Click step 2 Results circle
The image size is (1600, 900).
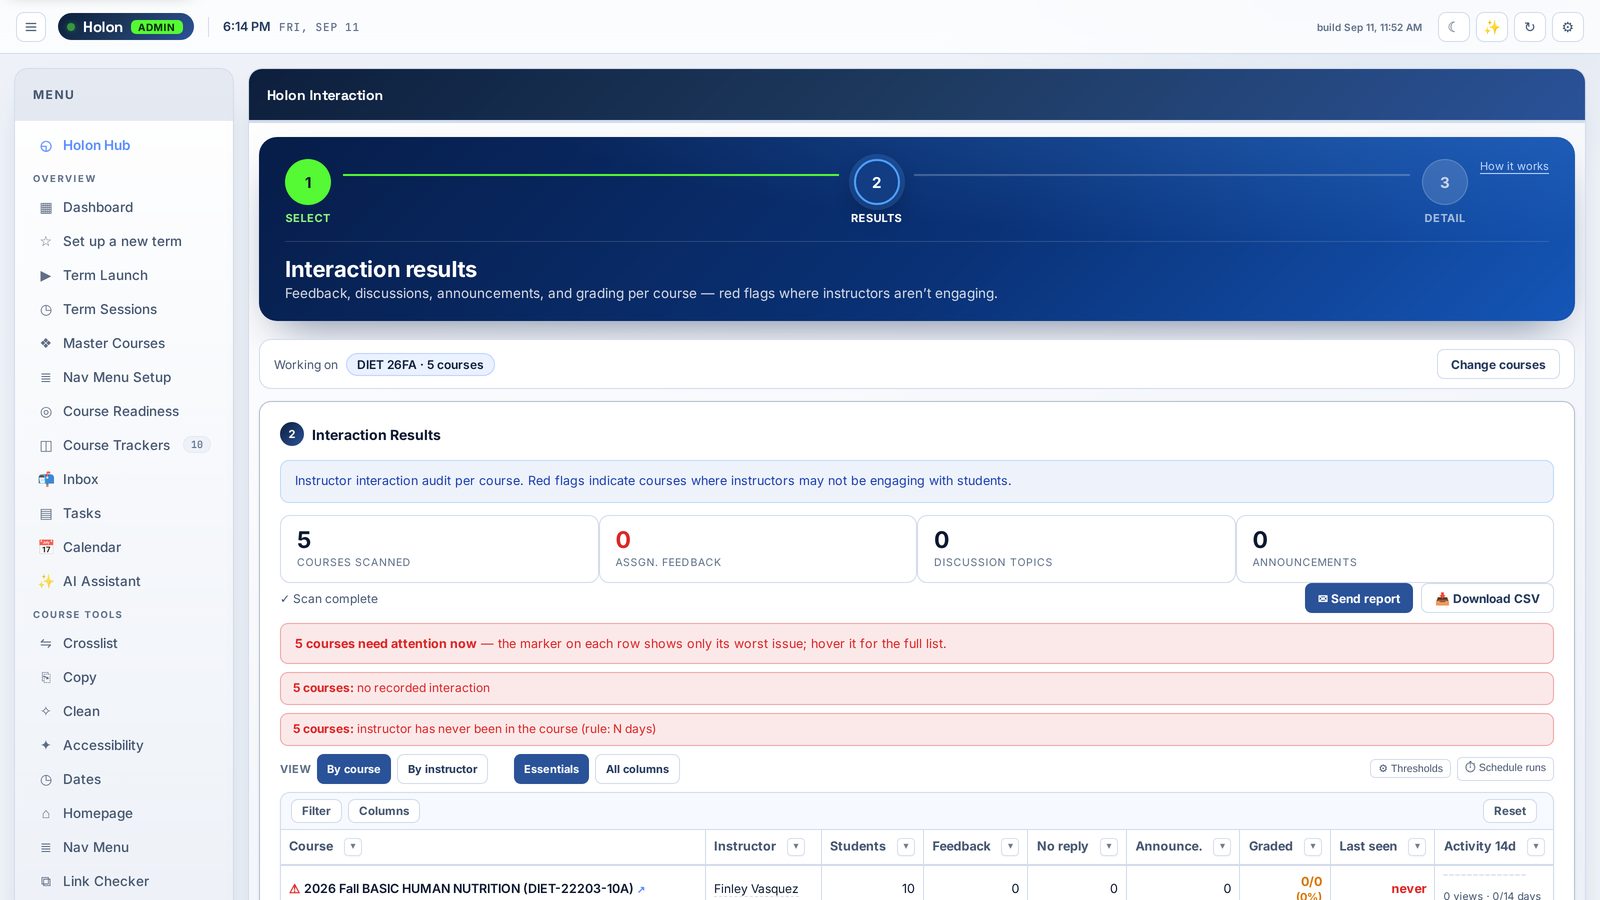[876, 182]
